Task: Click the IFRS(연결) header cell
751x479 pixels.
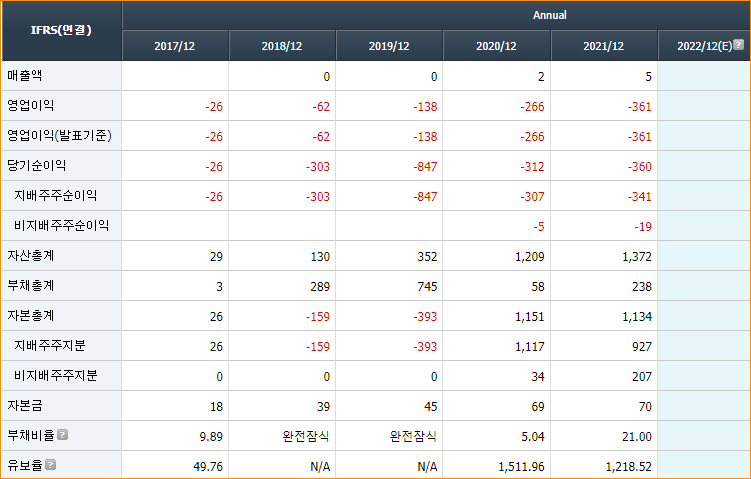Action: coord(61,30)
